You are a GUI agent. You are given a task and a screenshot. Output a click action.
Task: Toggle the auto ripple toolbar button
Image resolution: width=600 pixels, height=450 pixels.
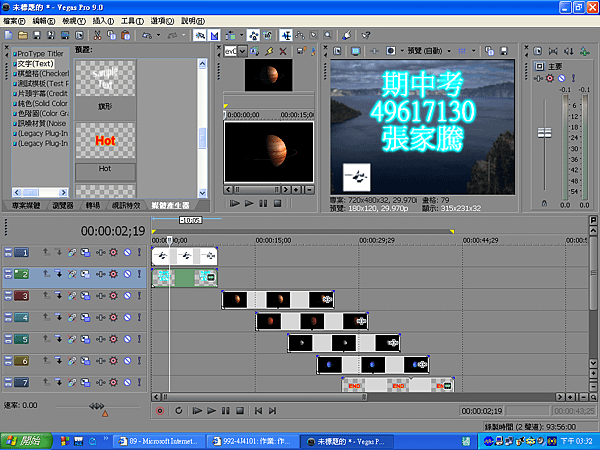pyautogui.click(x=230, y=36)
